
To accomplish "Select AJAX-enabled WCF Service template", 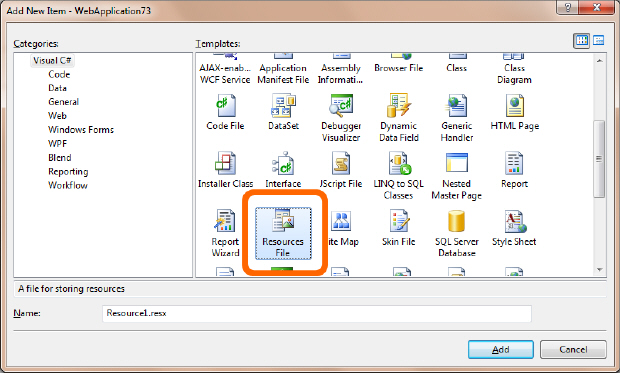I will [225, 70].
